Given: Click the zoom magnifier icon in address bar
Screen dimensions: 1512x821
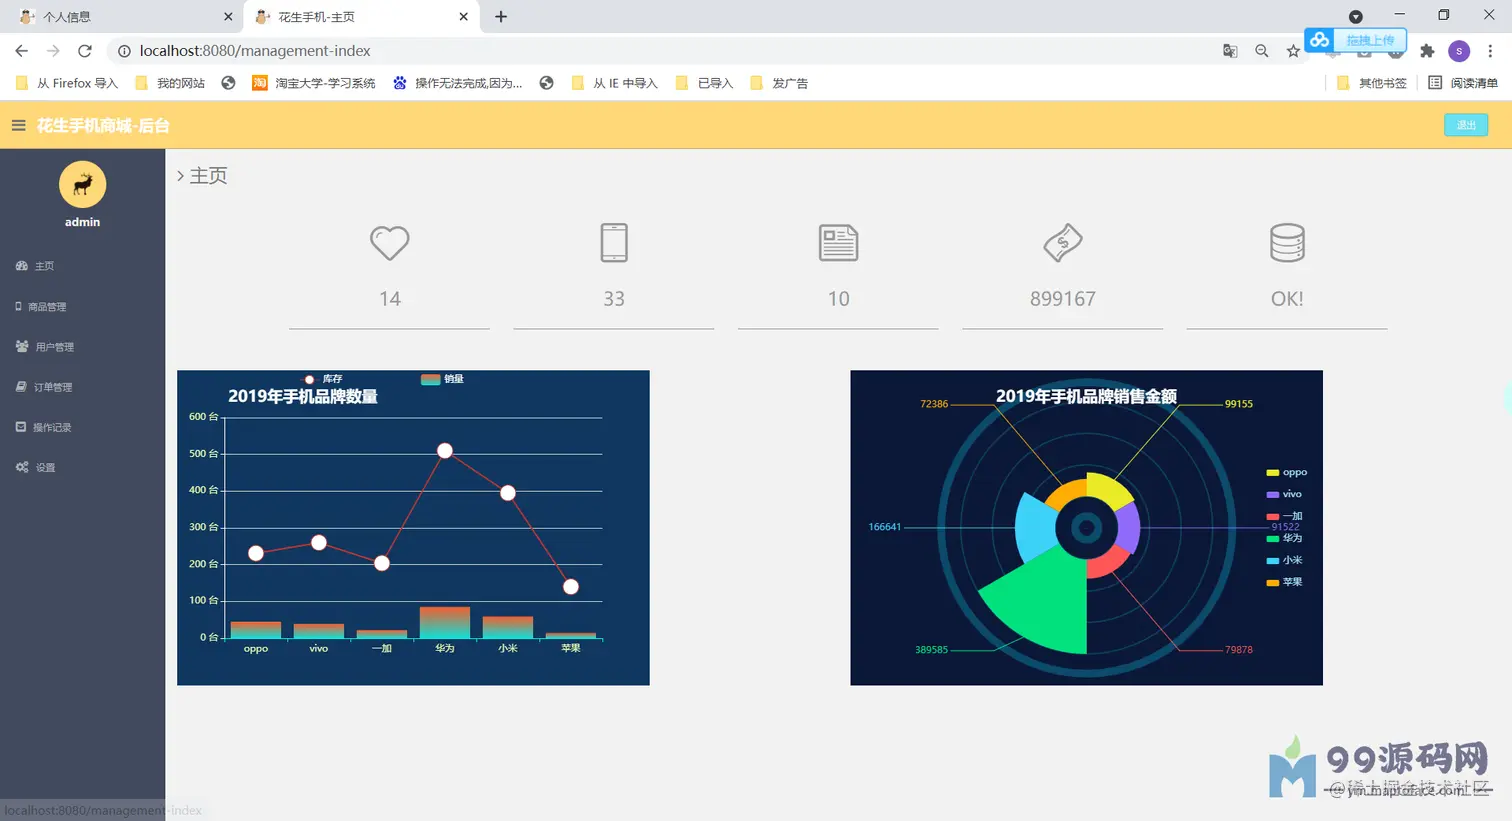Looking at the screenshot, I should tap(1262, 51).
